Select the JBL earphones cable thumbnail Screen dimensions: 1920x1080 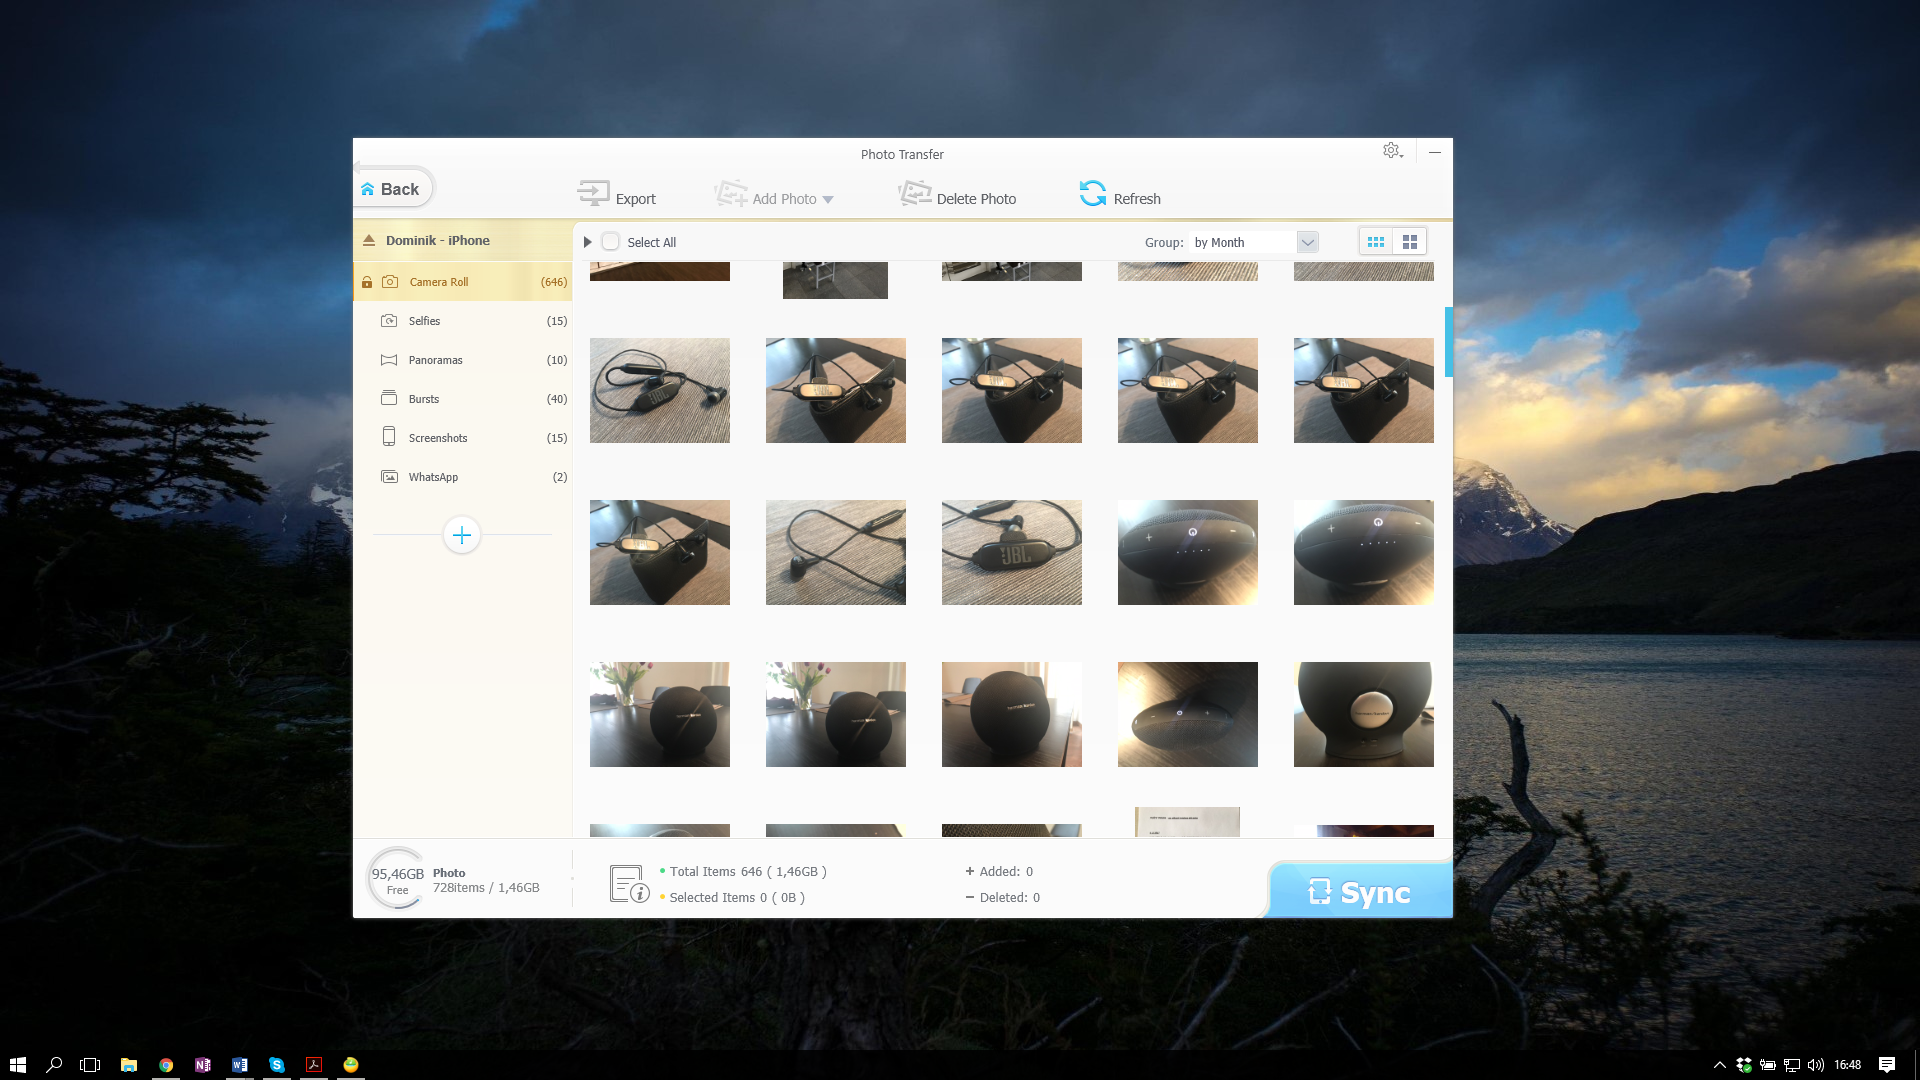point(659,390)
